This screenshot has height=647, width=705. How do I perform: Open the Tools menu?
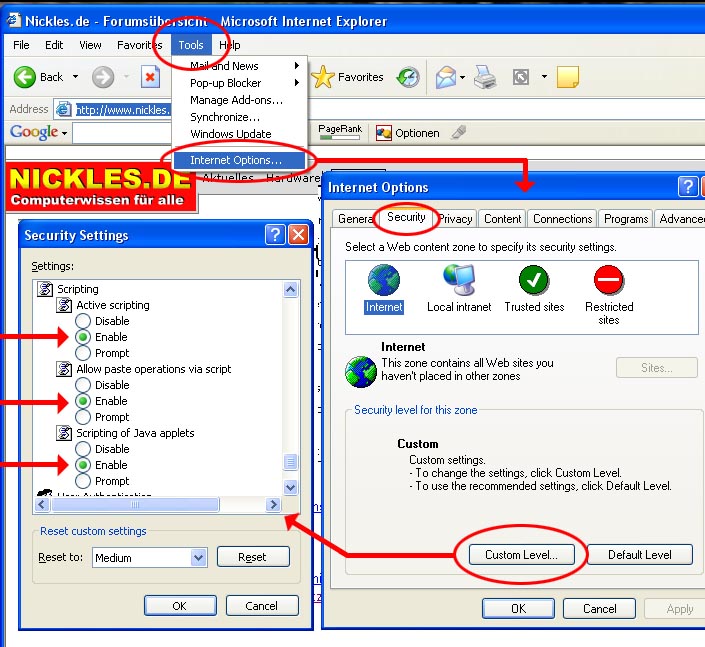(191, 45)
